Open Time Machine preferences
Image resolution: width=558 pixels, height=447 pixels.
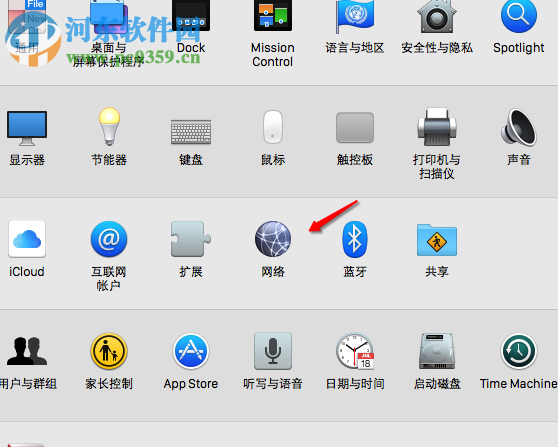[519, 351]
